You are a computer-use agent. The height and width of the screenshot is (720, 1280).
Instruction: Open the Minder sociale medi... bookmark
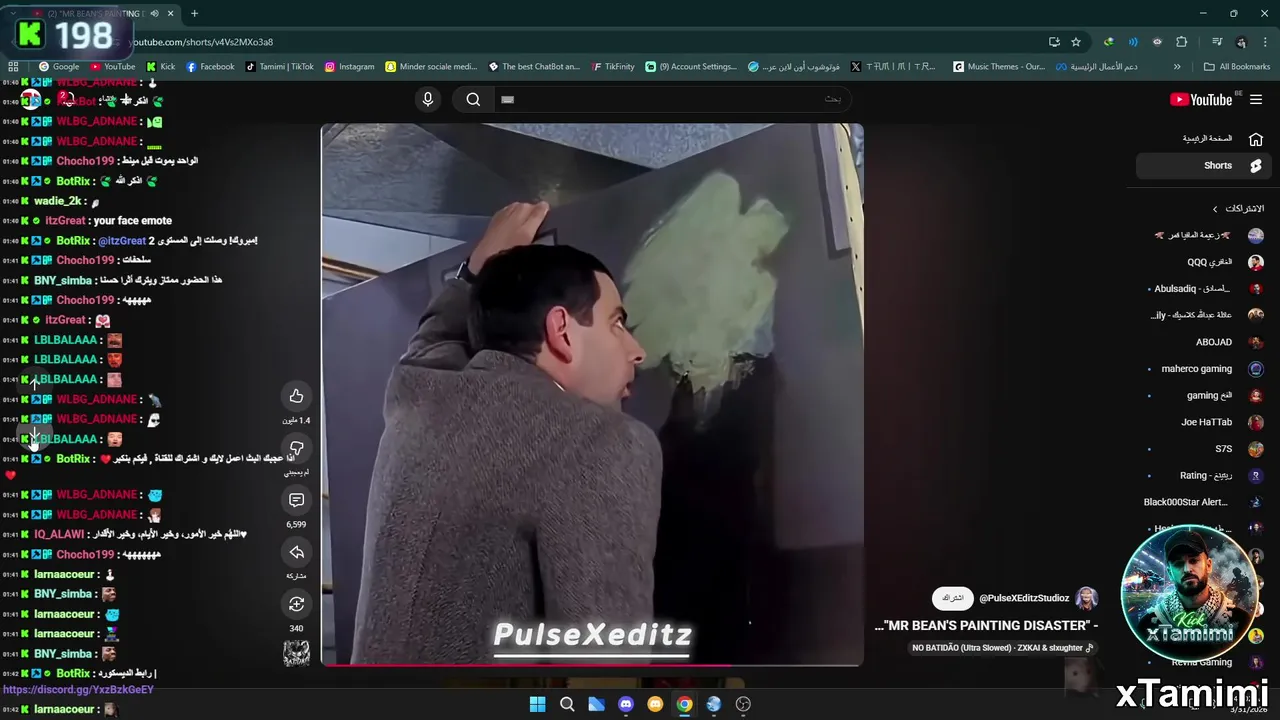point(431,67)
